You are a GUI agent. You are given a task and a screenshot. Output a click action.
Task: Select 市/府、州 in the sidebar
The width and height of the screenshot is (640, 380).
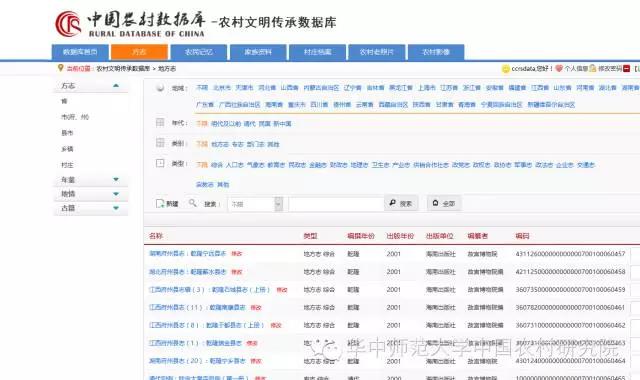tap(75, 117)
